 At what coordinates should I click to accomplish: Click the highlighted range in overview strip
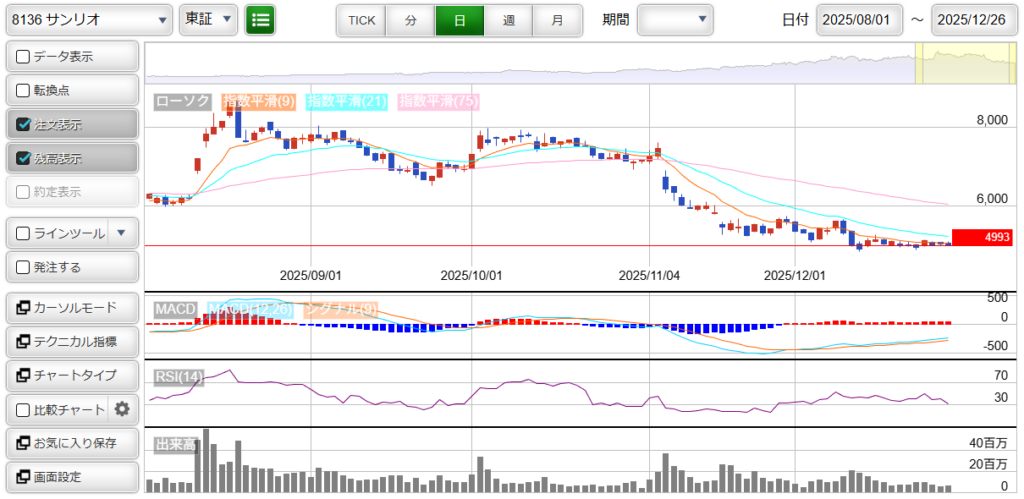(962, 64)
